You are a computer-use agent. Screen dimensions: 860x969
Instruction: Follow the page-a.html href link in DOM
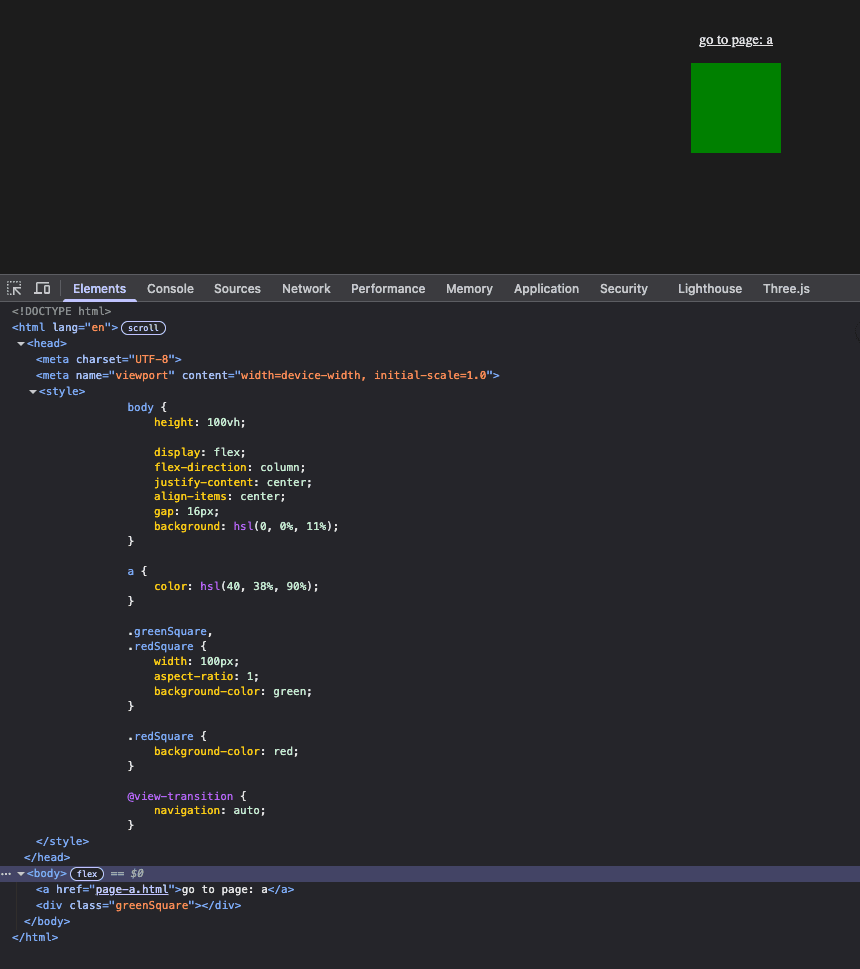132,889
